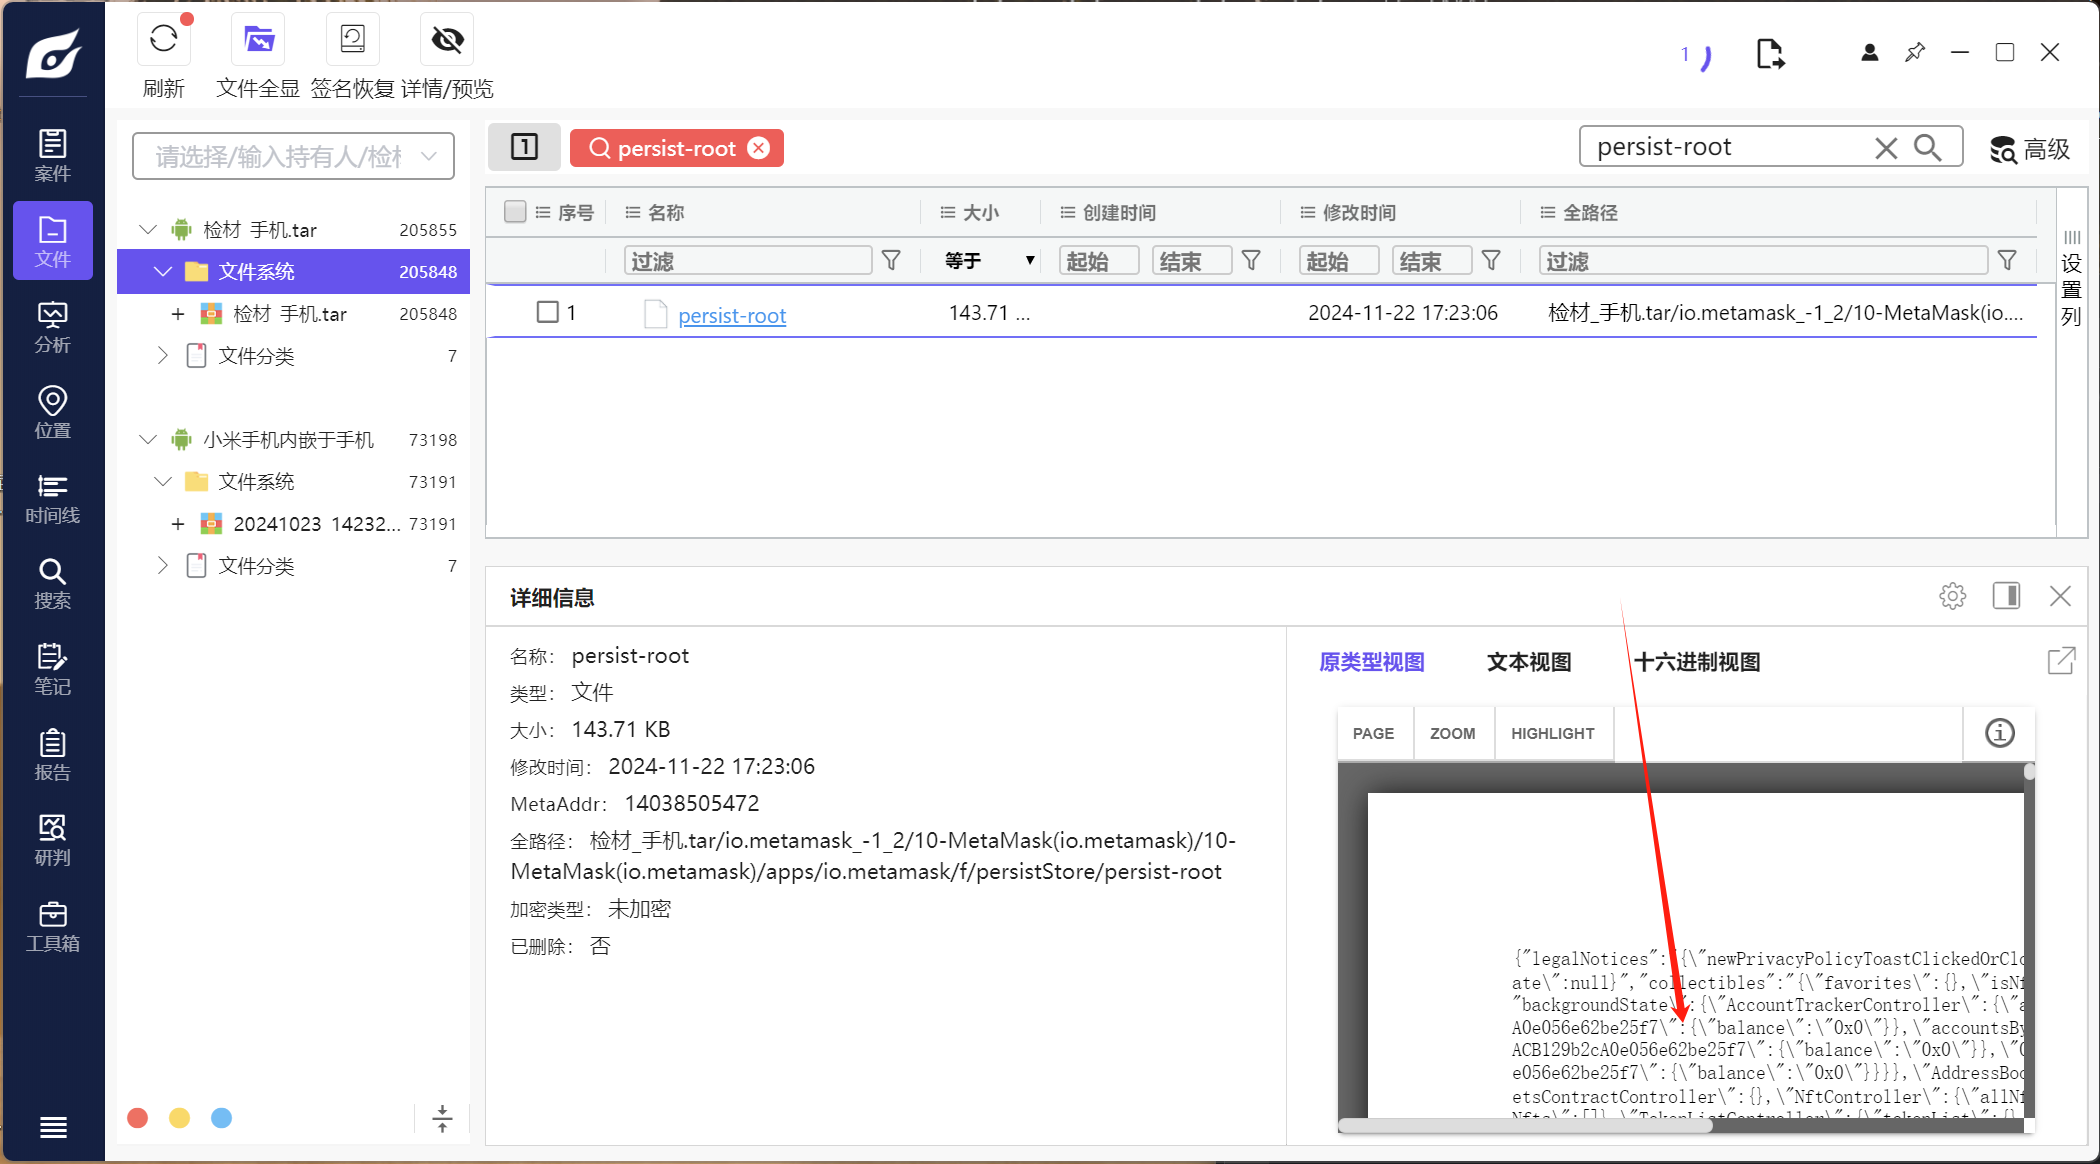This screenshot has width=2100, height=1164.
Task: Click the 文件全显 toolbar icon
Action: (x=258, y=40)
